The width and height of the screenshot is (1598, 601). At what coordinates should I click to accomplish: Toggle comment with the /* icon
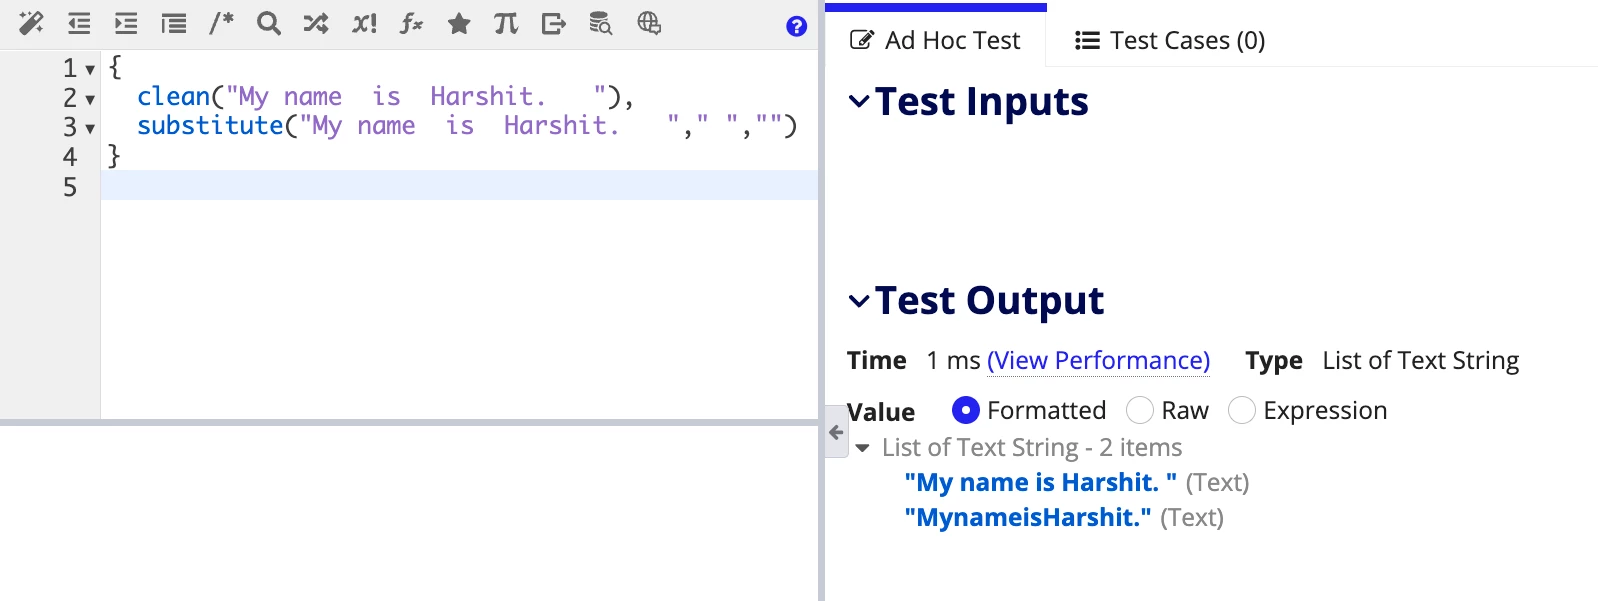[221, 23]
